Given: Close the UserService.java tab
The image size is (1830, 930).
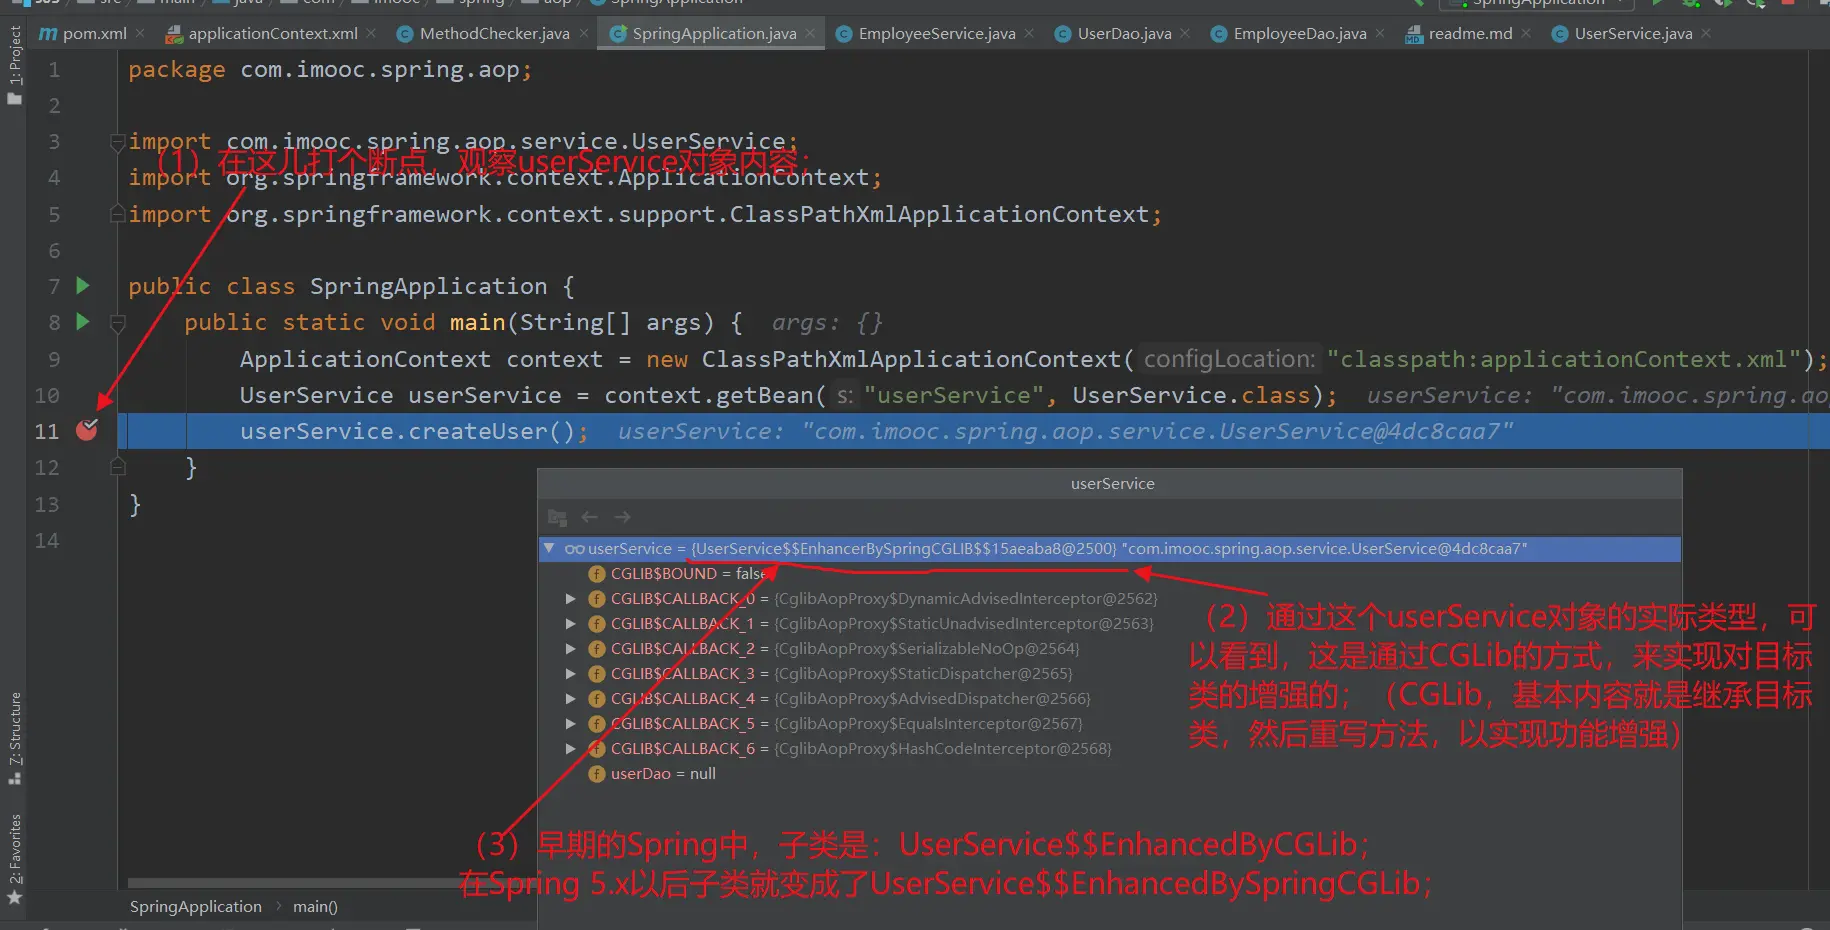Looking at the screenshot, I should tap(1706, 33).
